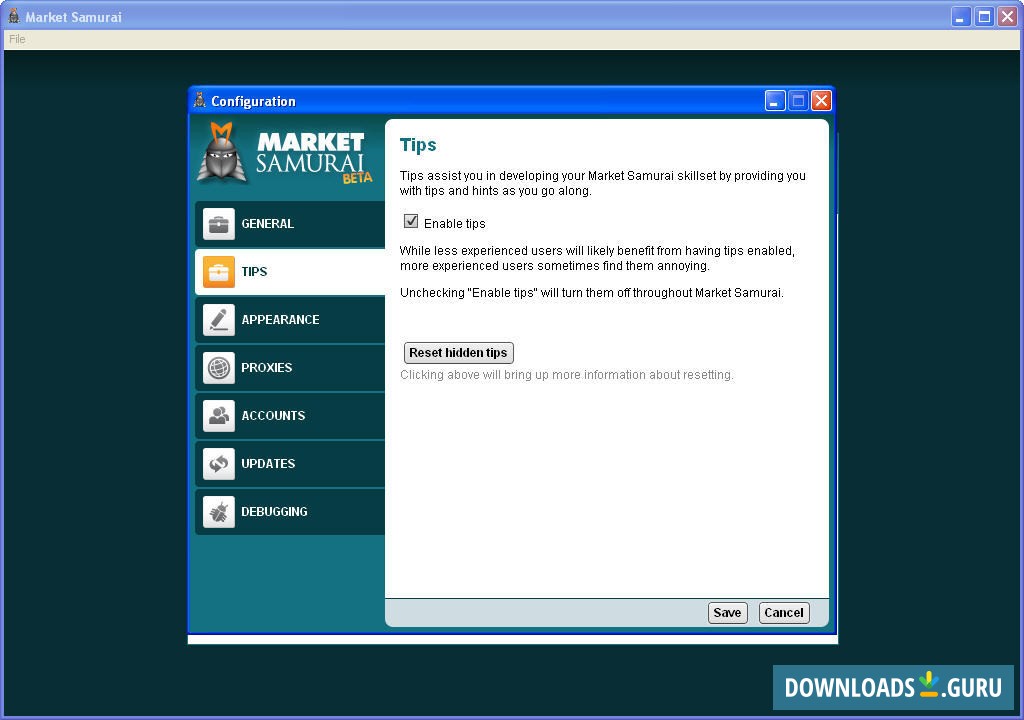Open the DEBUGGING tab
1024x720 pixels.
(x=290, y=512)
